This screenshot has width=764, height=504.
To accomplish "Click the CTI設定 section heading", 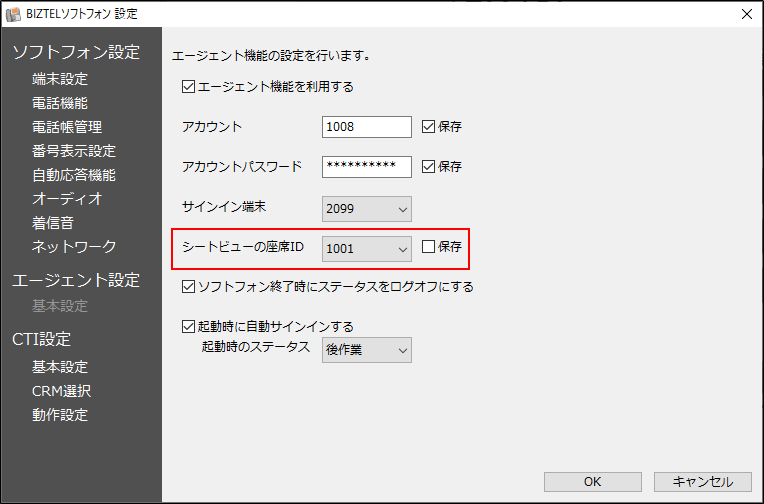I will [42, 339].
